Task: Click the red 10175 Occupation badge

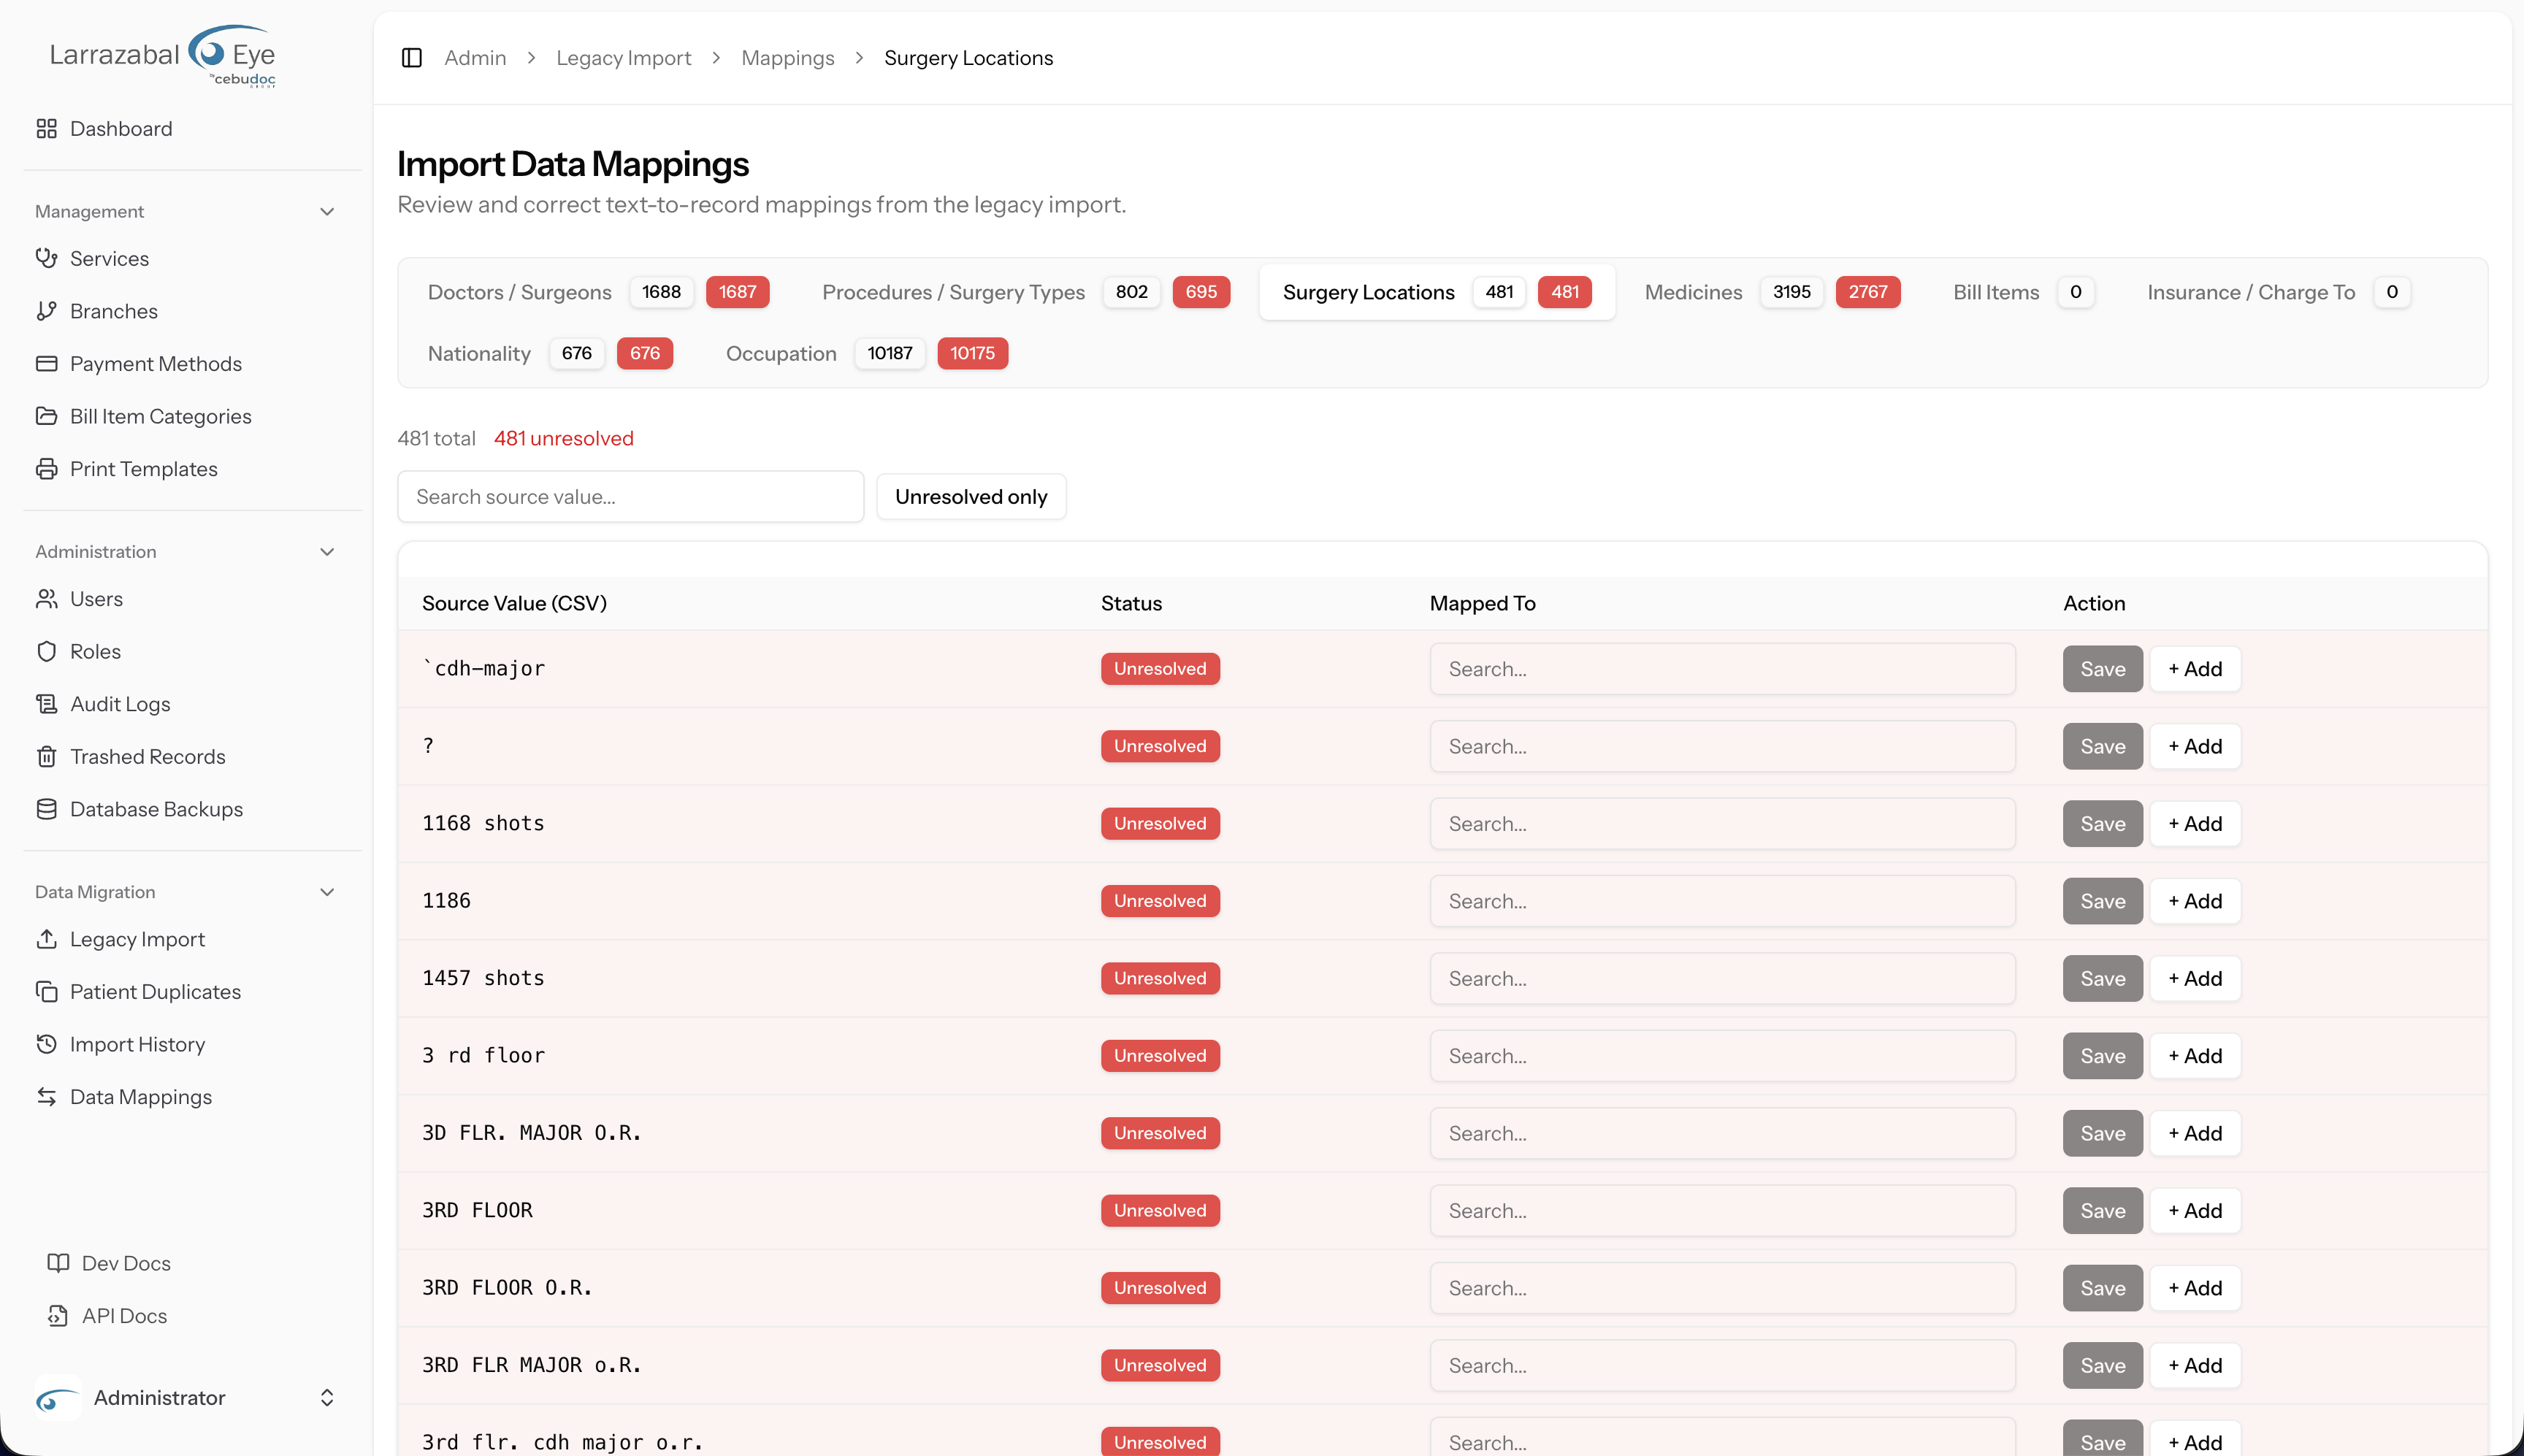Action: coord(972,353)
